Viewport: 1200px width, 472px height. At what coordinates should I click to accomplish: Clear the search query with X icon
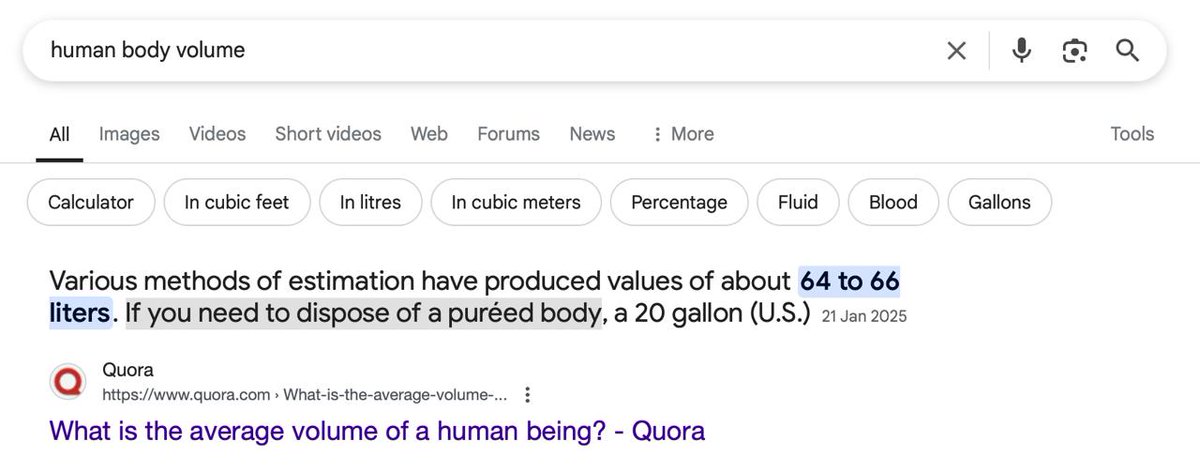point(956,50)
